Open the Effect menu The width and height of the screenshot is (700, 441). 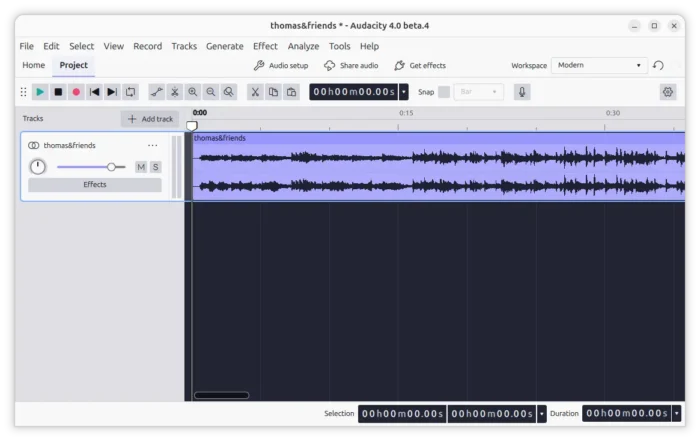pos(265,46)
